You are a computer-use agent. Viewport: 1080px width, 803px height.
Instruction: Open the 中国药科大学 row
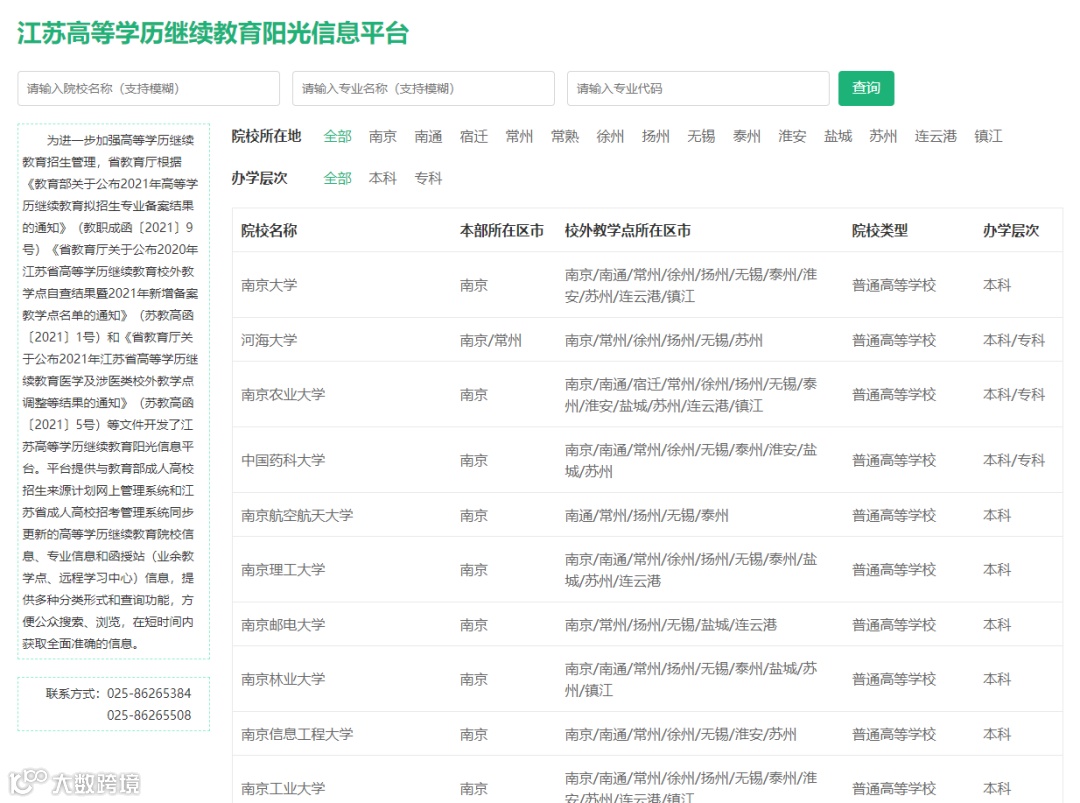pyautogui.click(x=647, y=460)
